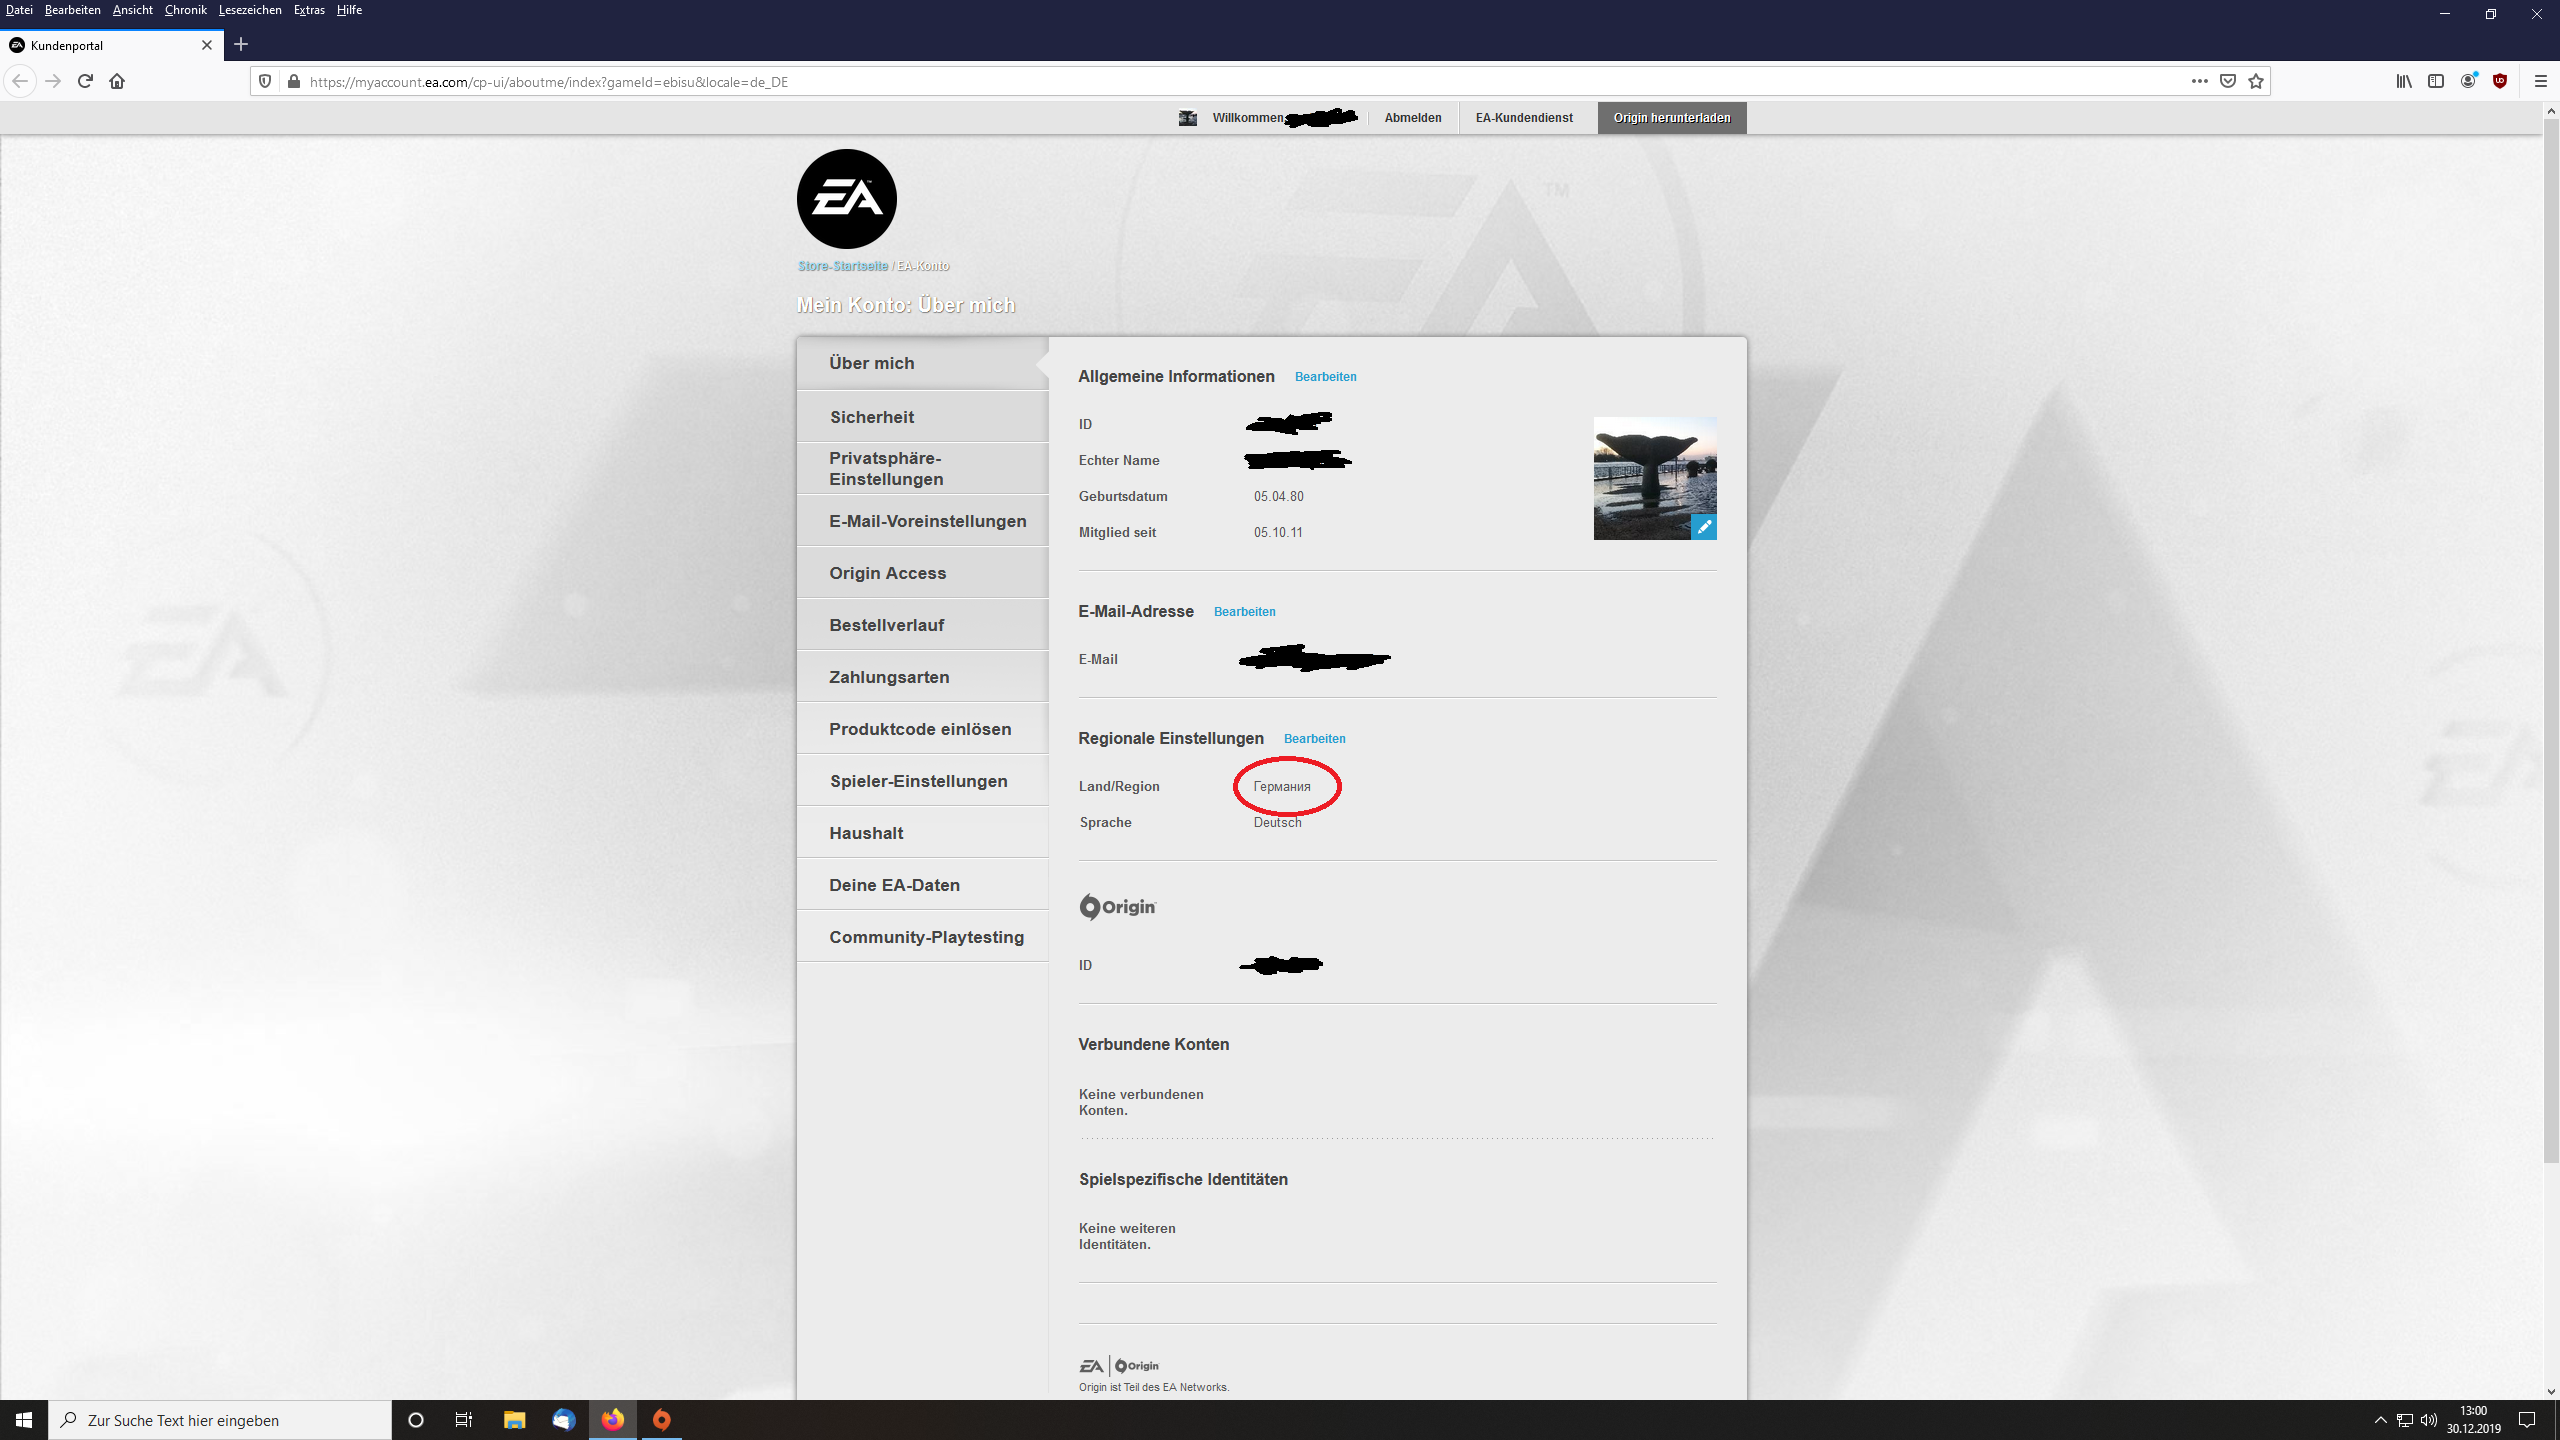Click Bearbeiten next to Regionale Einstellungen

pos(1314,739)
